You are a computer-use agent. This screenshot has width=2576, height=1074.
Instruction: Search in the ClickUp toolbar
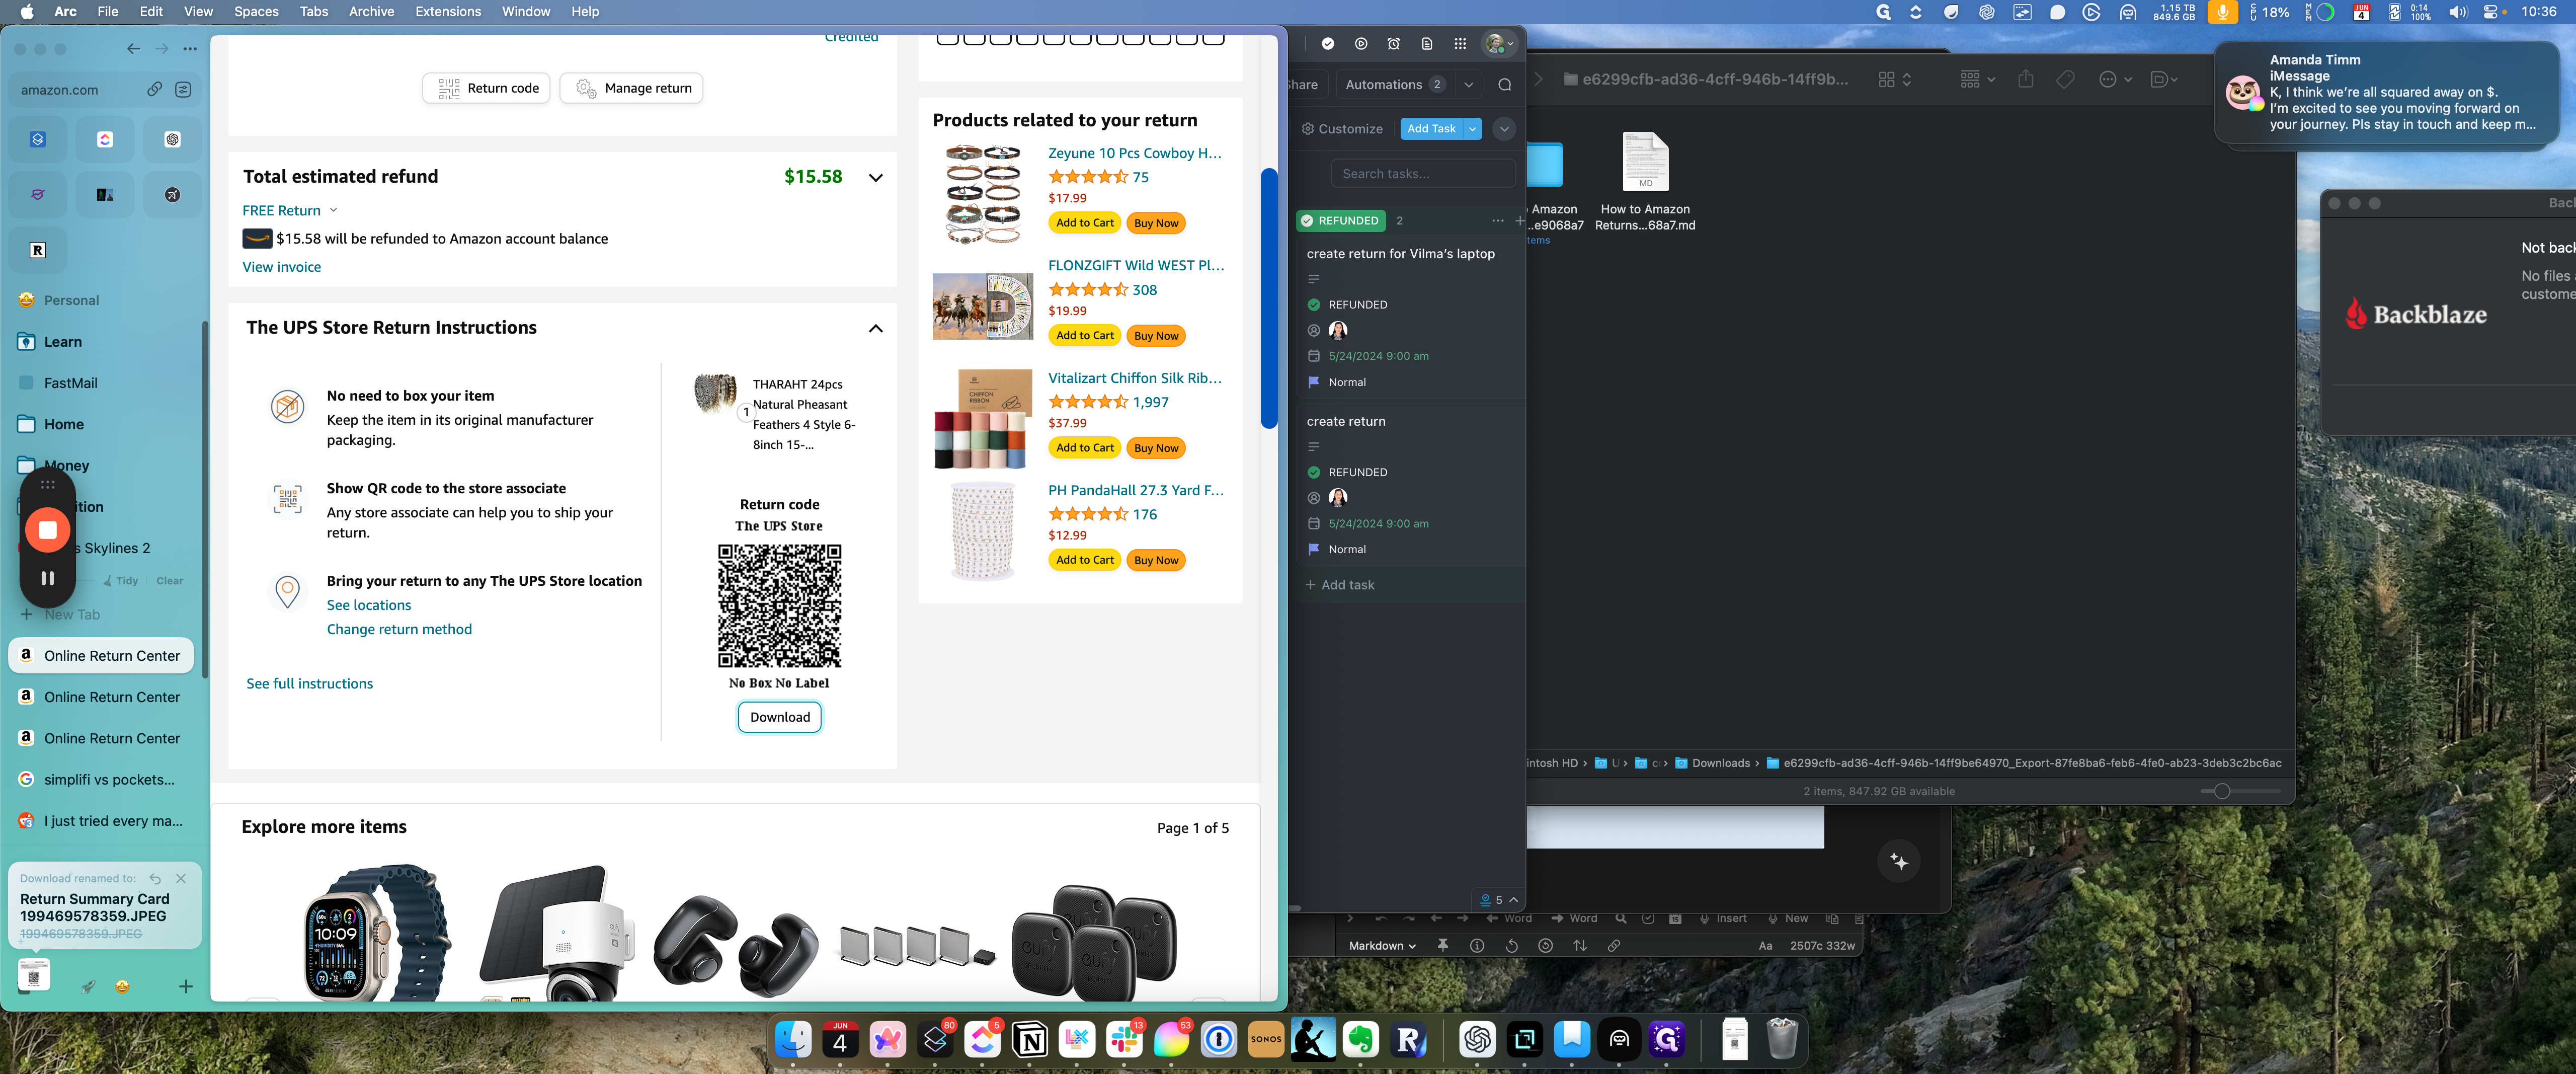[x=1504, y=84]
